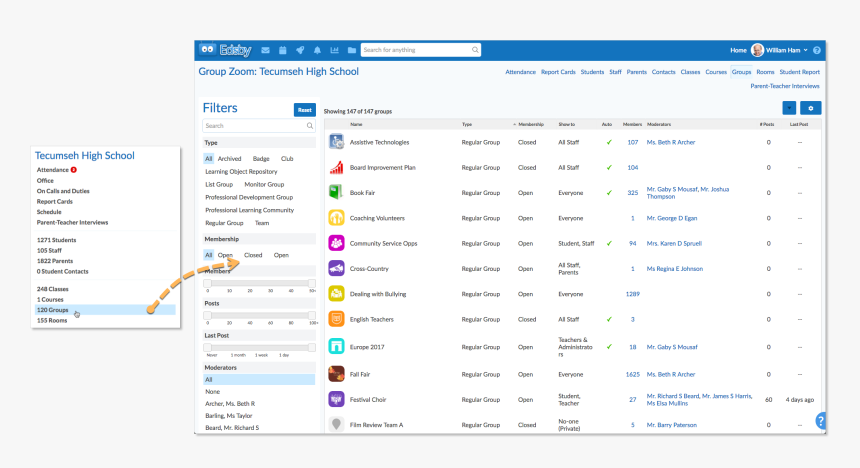Open the calendar icon in top bar
Screen dimensions: 860x468
(x=283, y=50)
